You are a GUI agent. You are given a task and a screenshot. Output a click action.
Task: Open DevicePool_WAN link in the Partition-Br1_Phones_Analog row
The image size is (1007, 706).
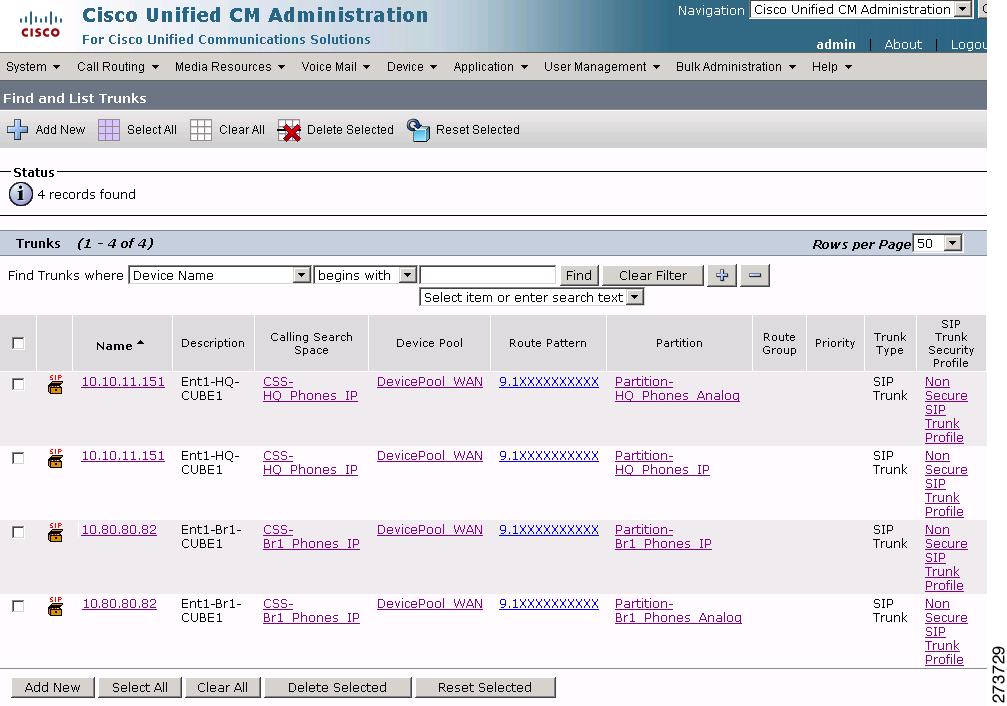(x=430, y=604)
